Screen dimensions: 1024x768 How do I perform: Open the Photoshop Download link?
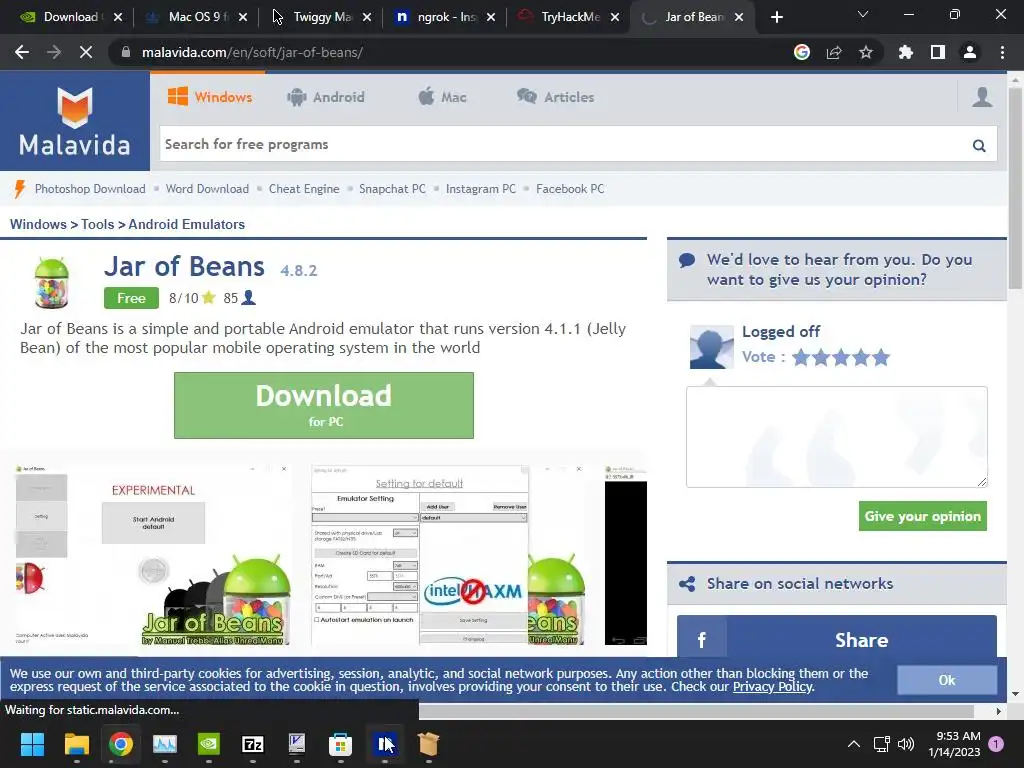point(90,189)
